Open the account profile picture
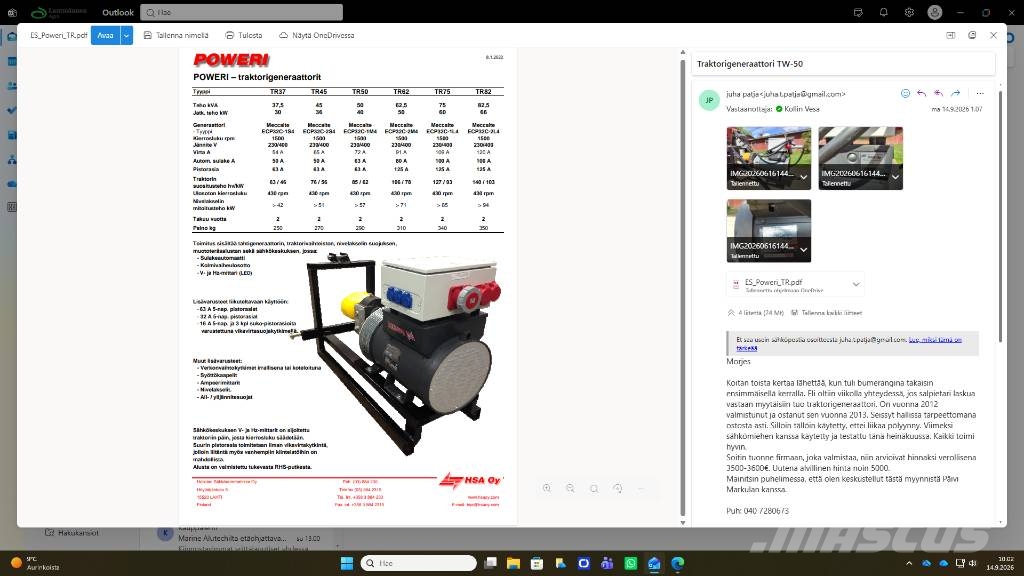1024x576 pixels. (x=935, y=12)
